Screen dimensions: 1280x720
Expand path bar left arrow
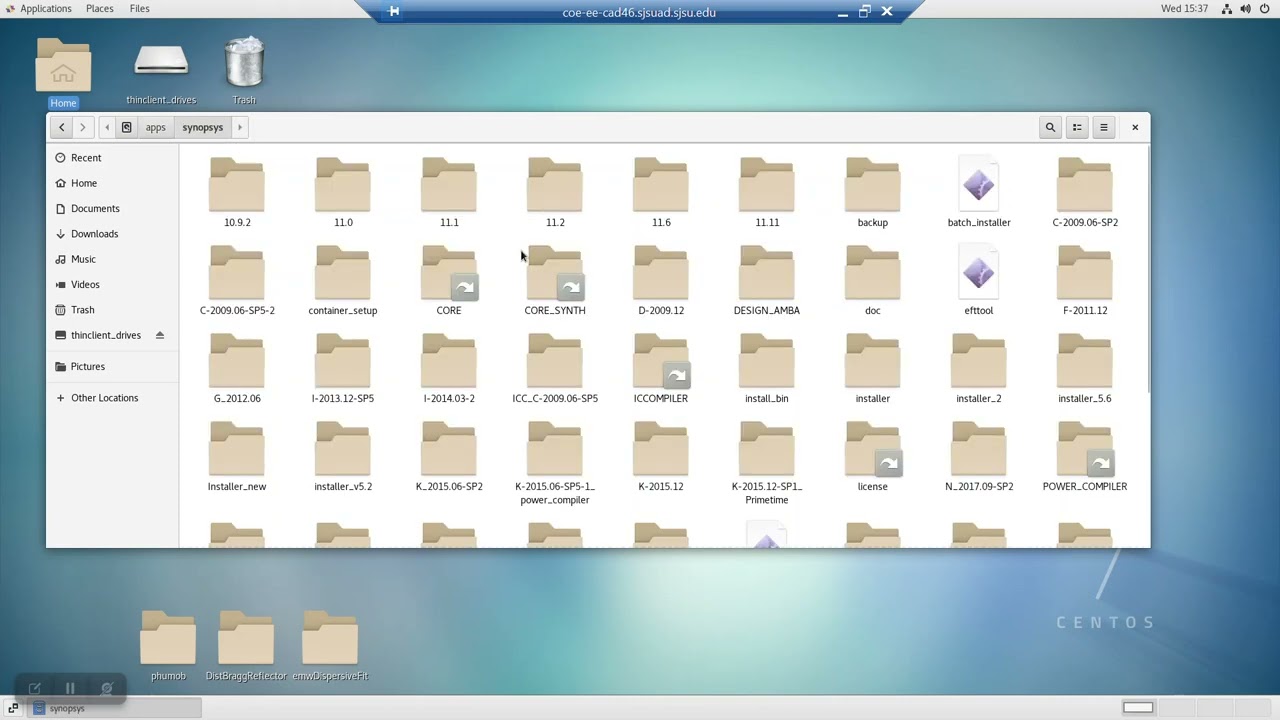(x=107, y=127)
